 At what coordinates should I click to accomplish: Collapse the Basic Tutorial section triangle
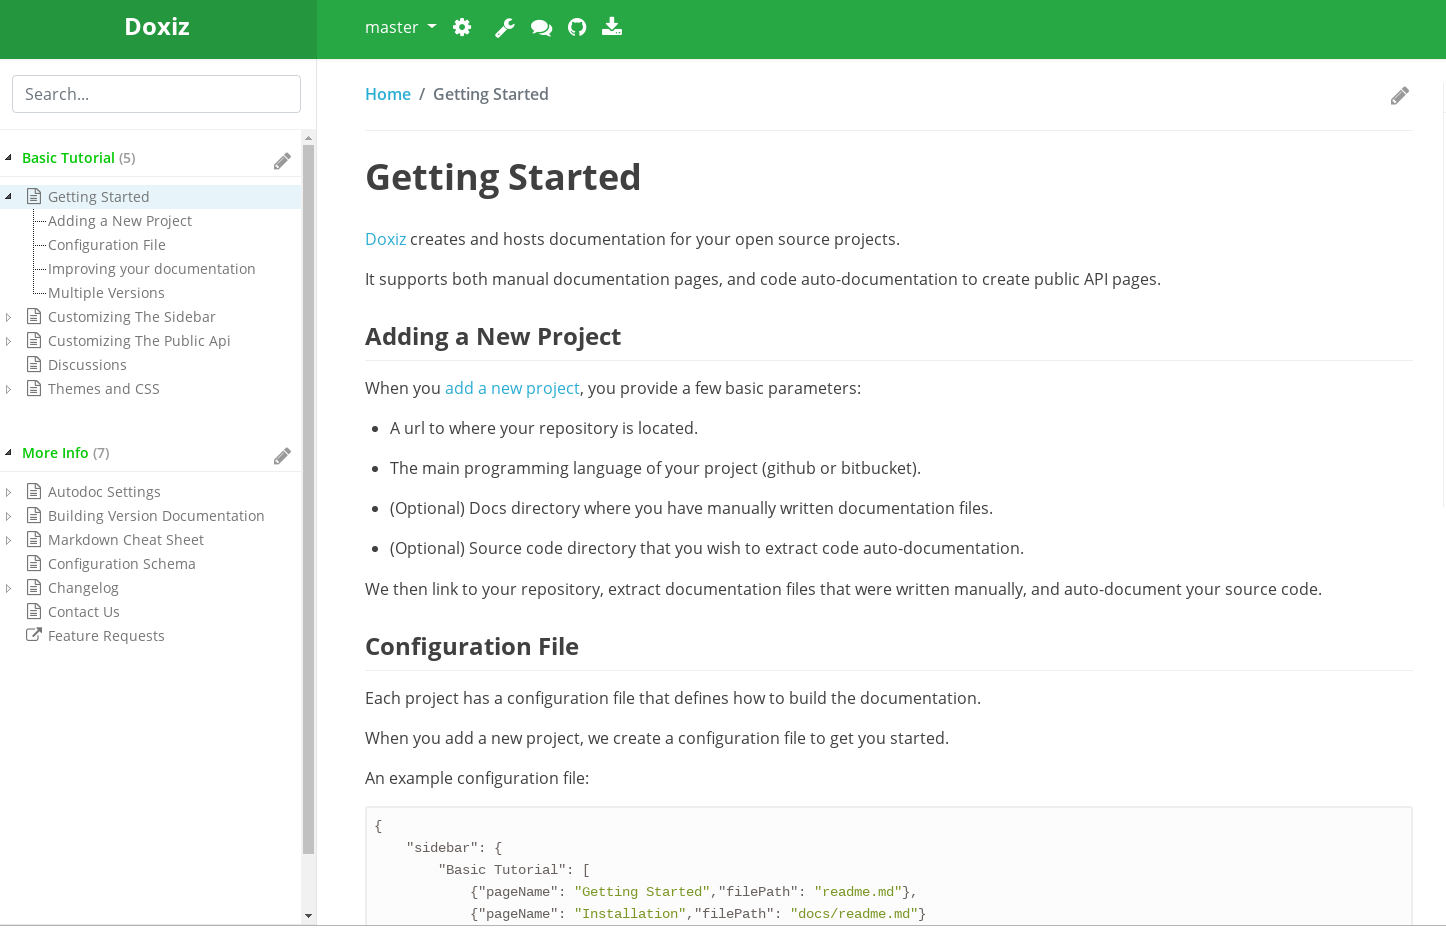(8, 157)
